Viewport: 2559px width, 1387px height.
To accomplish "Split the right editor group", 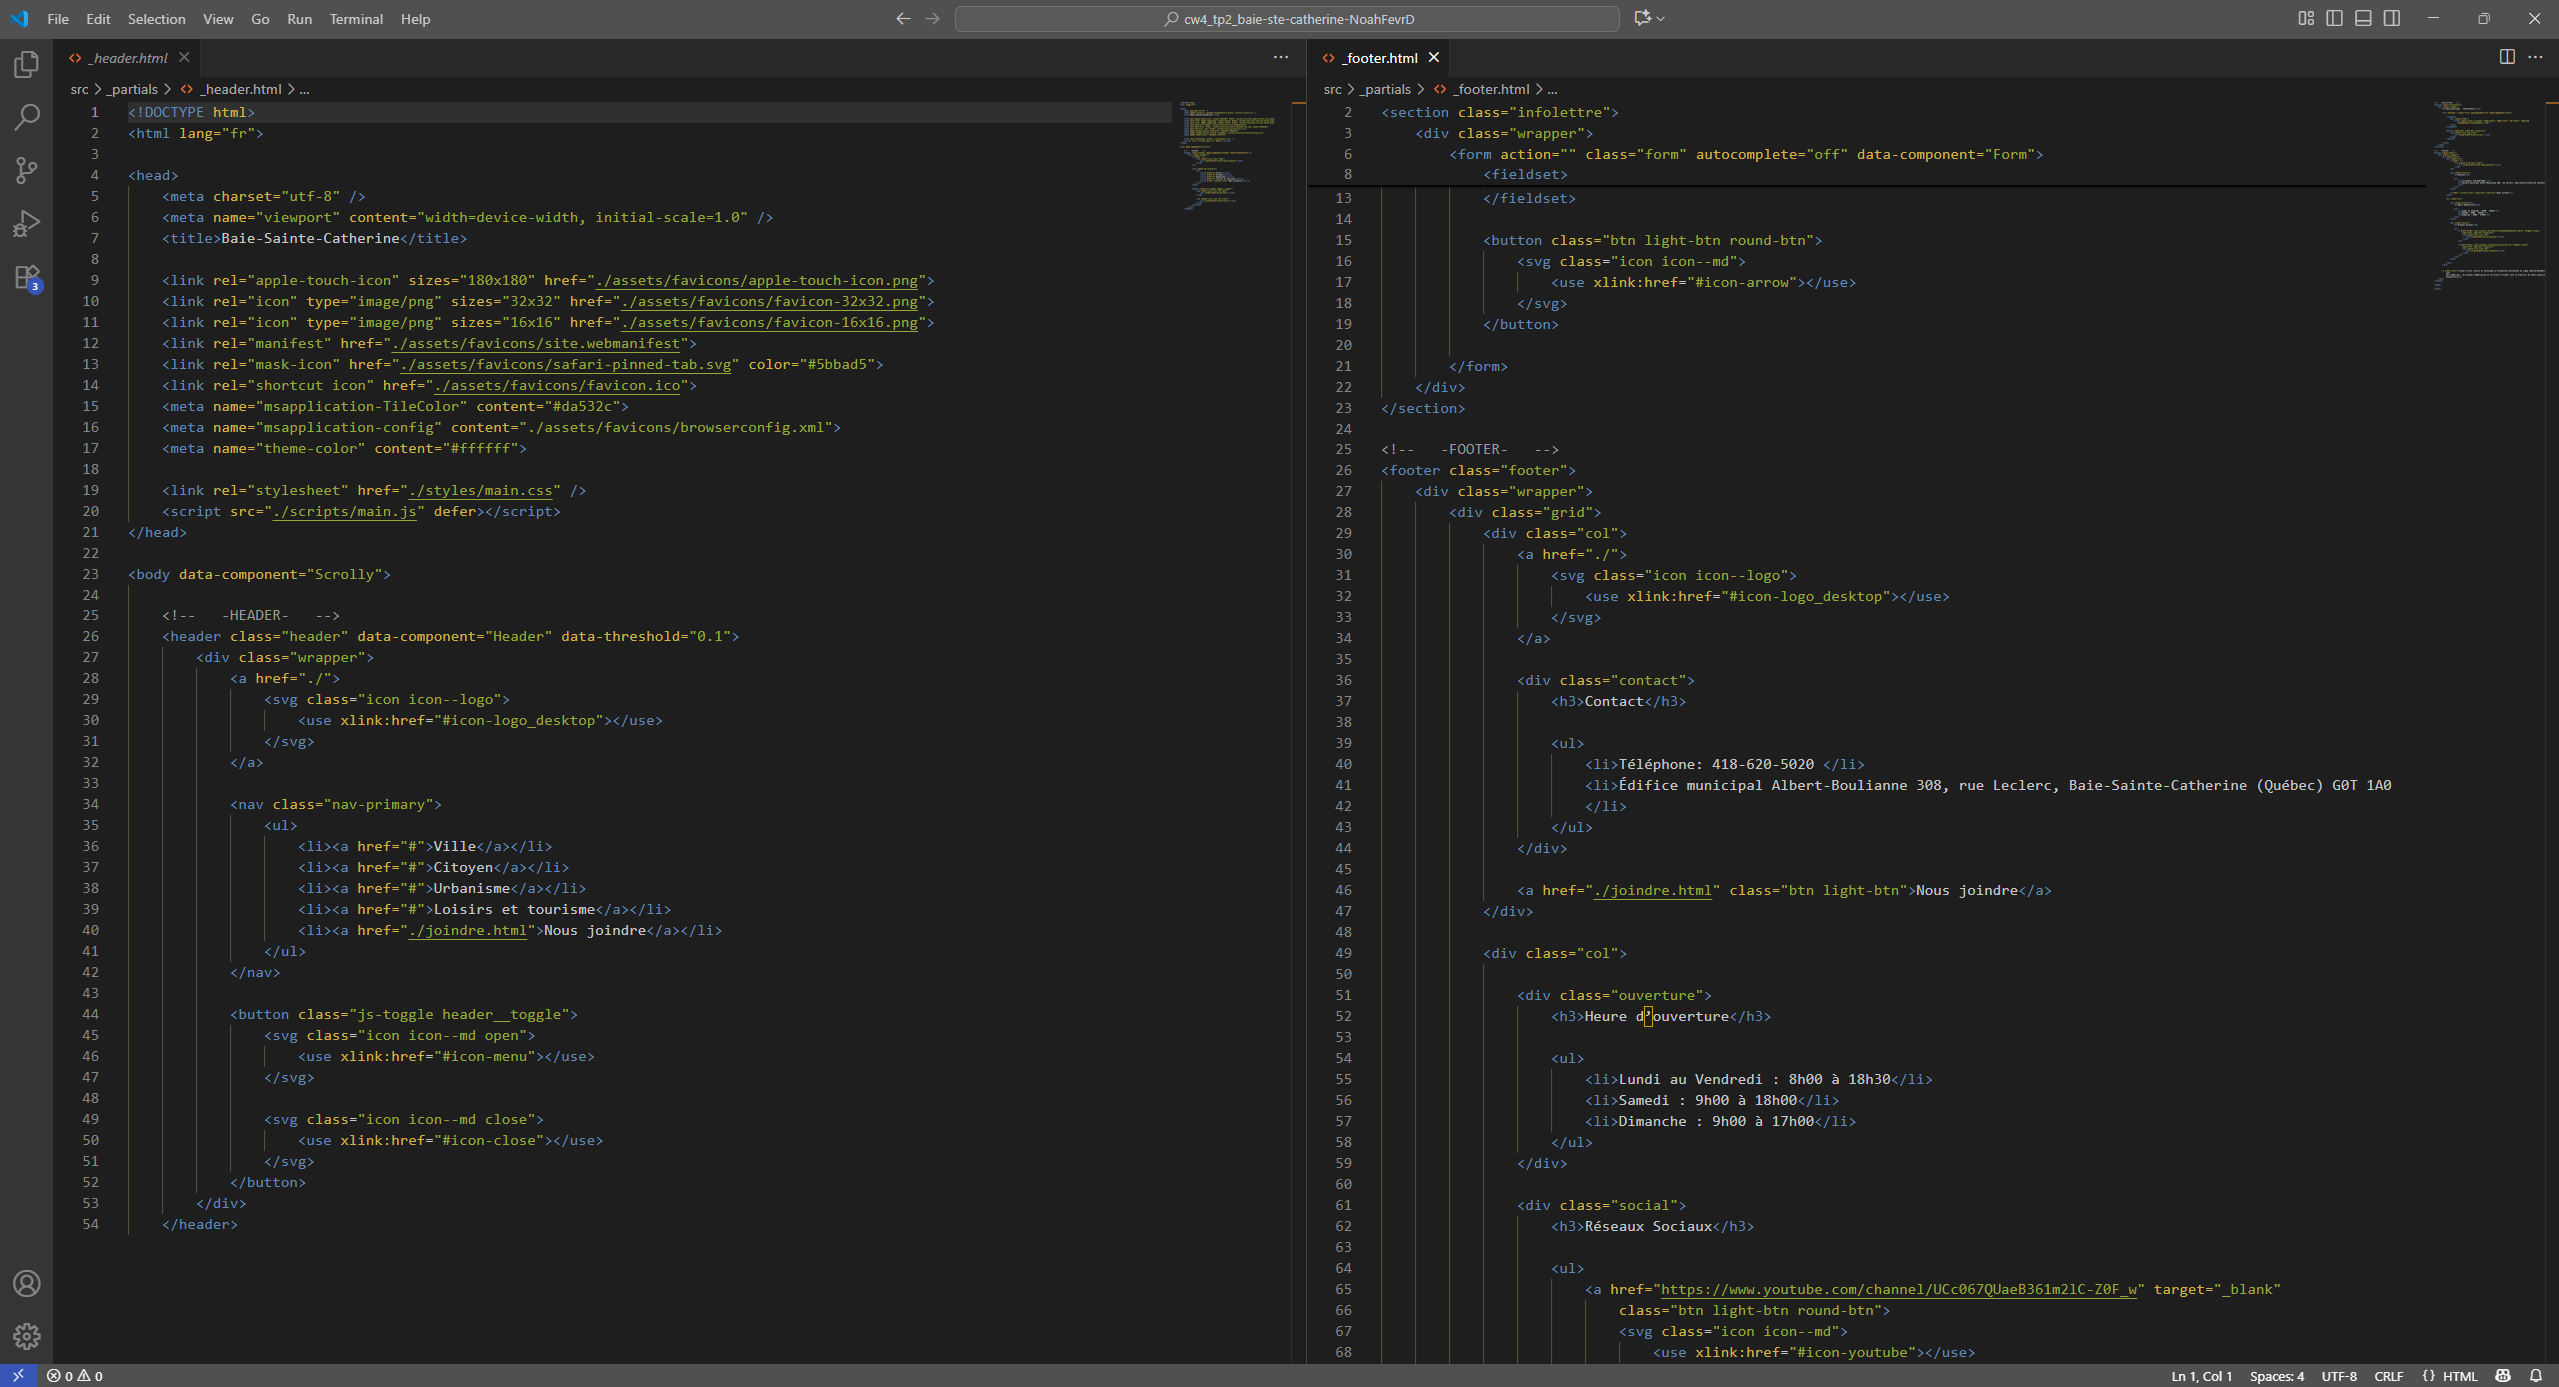I will pos(2506,57).
